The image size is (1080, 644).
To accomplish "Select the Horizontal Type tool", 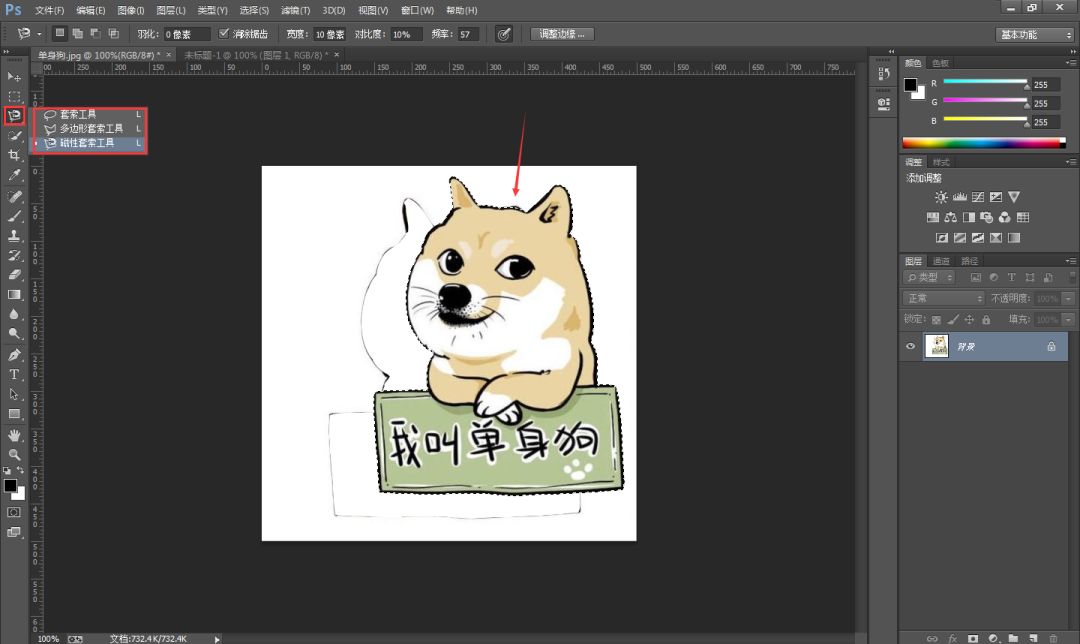I will [x=14, y=375].
